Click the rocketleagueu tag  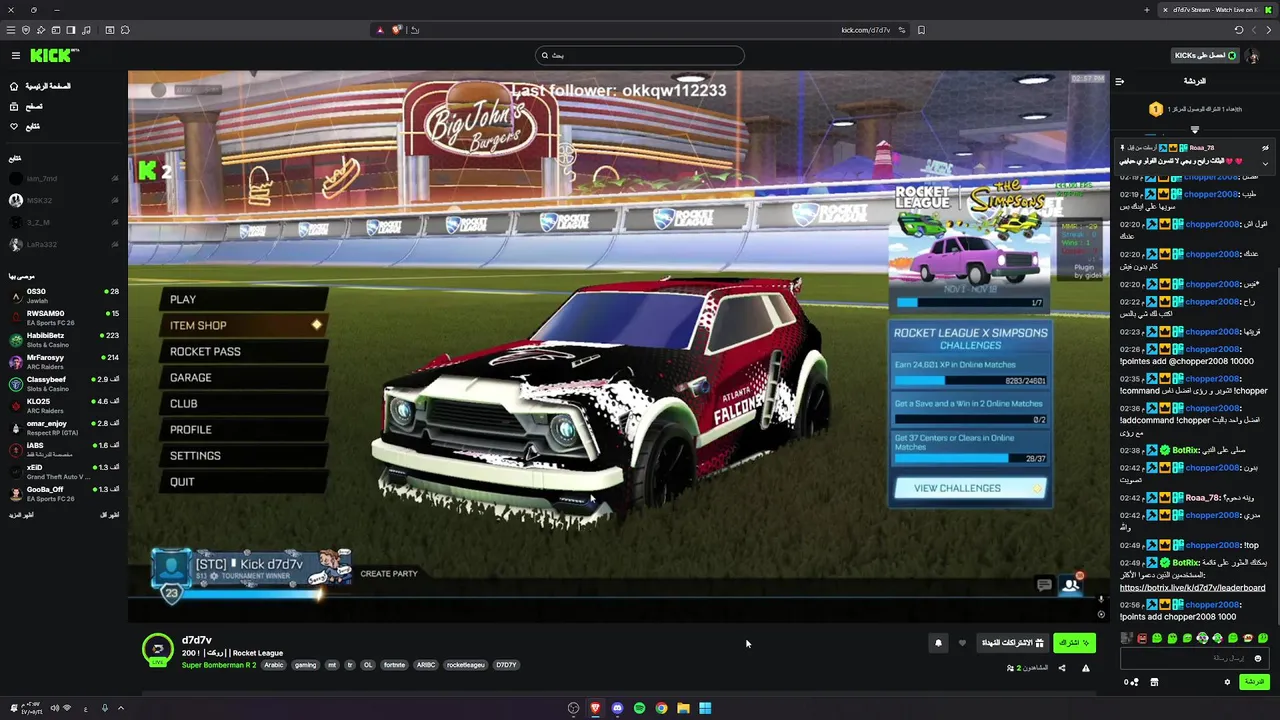pos(465,665)
